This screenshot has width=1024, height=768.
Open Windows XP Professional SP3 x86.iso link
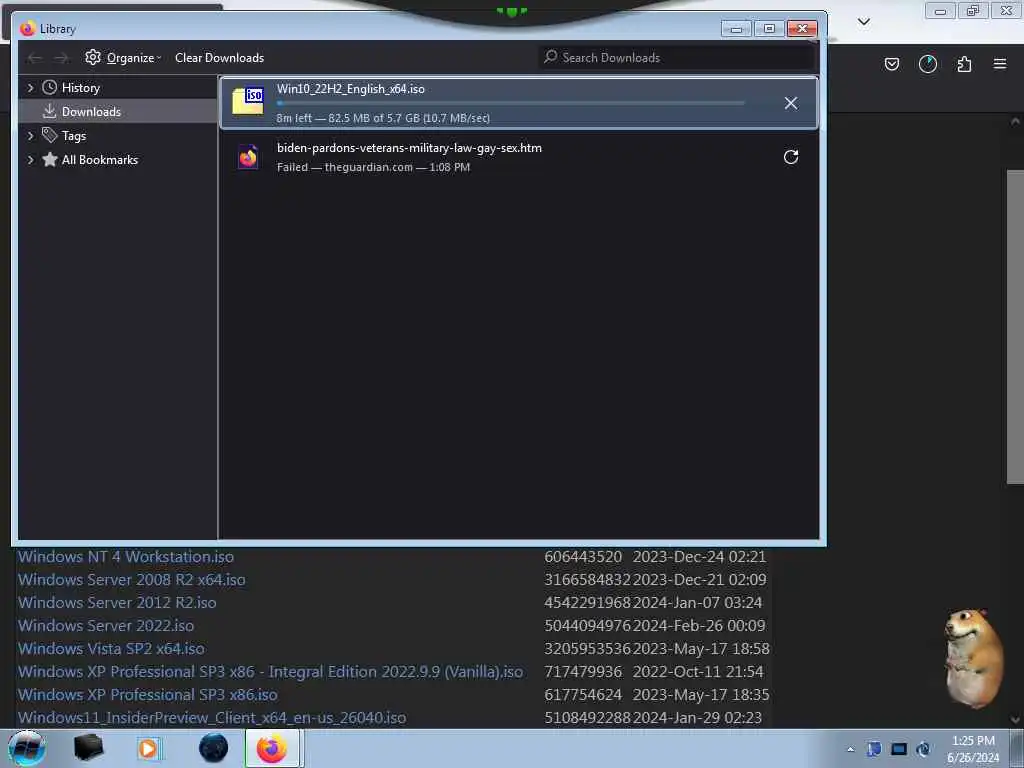click(148, 694)
